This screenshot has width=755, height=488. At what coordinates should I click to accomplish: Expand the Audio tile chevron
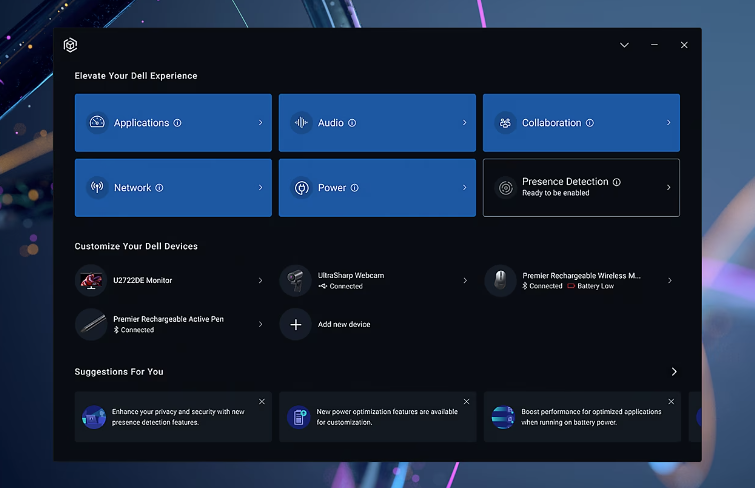[465, 123]
